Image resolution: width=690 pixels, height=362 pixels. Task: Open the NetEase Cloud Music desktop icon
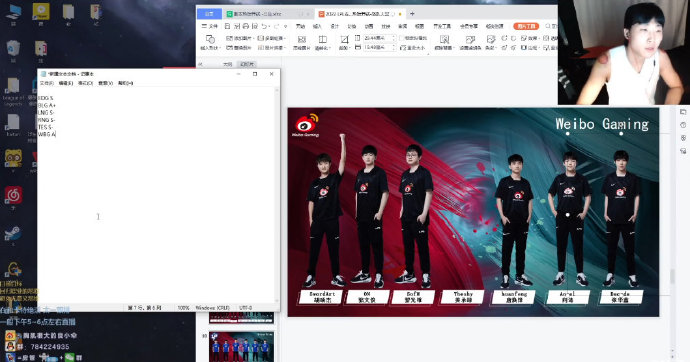coord(13,195)
